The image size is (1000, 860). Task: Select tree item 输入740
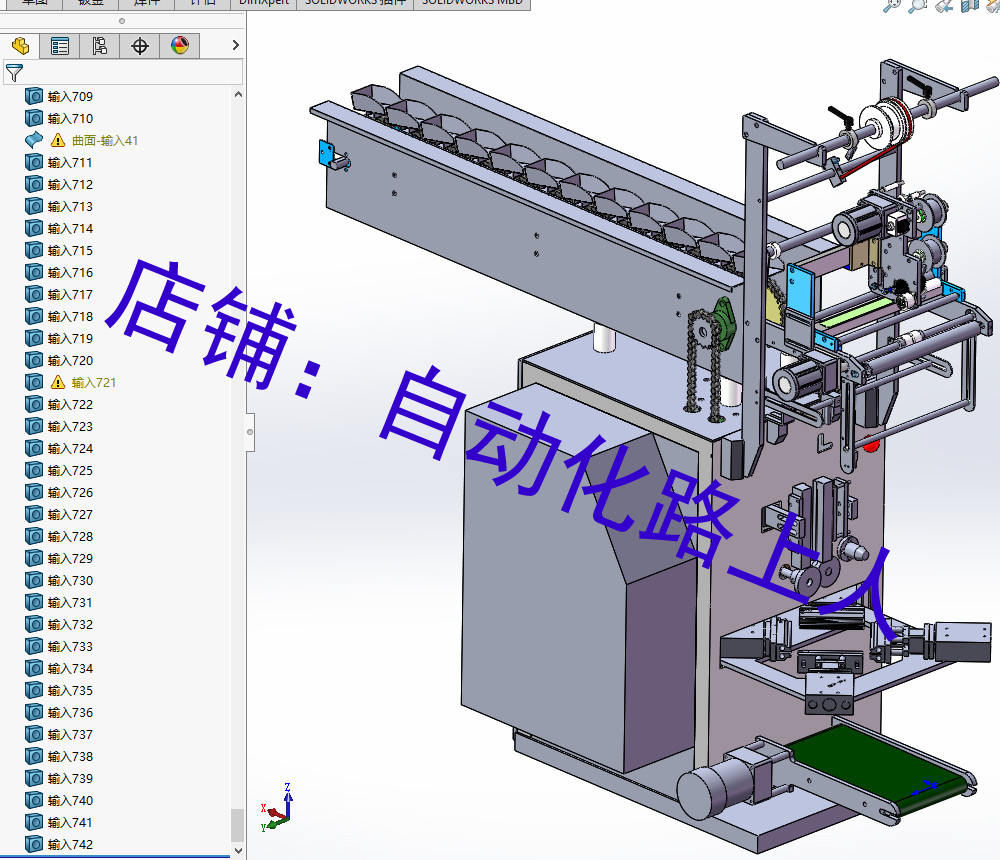click(70, 801)
